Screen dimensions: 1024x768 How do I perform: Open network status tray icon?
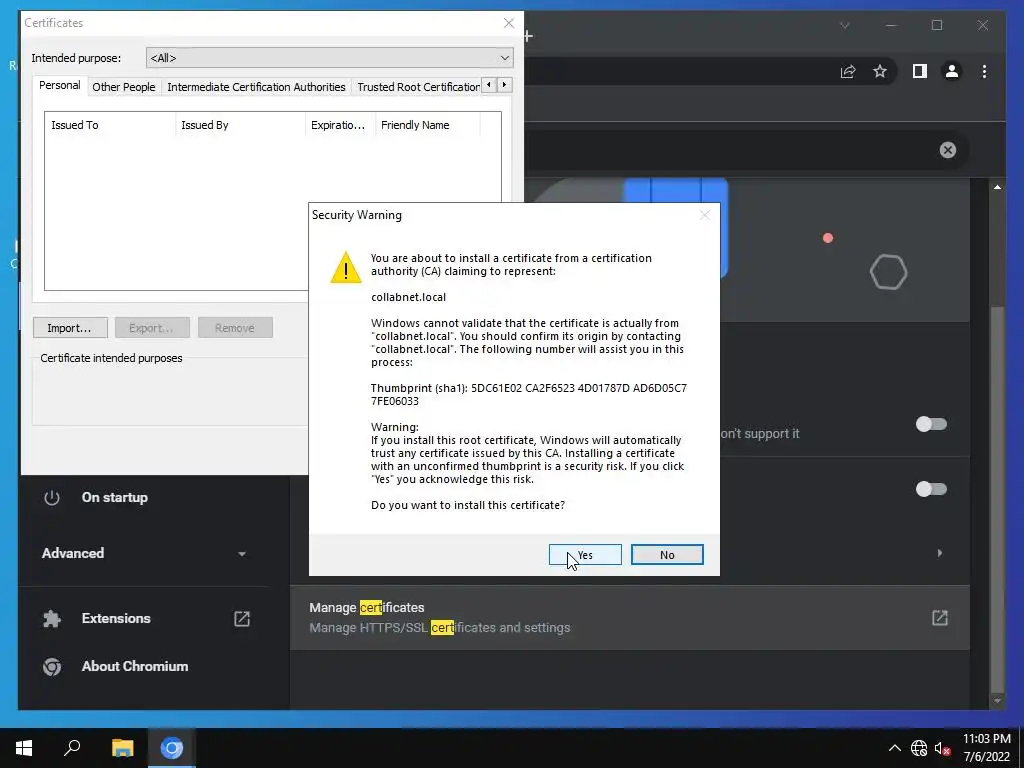pyautogui.click(x=919, y=748)
